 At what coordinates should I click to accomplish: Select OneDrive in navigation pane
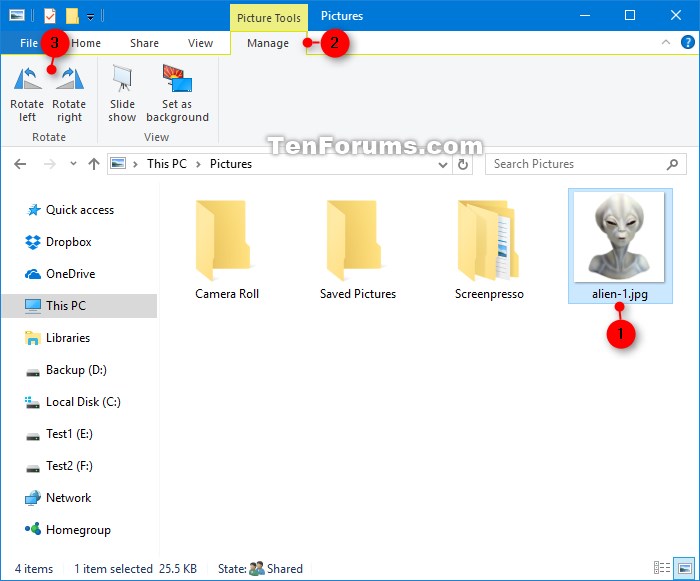pos(79,274)
